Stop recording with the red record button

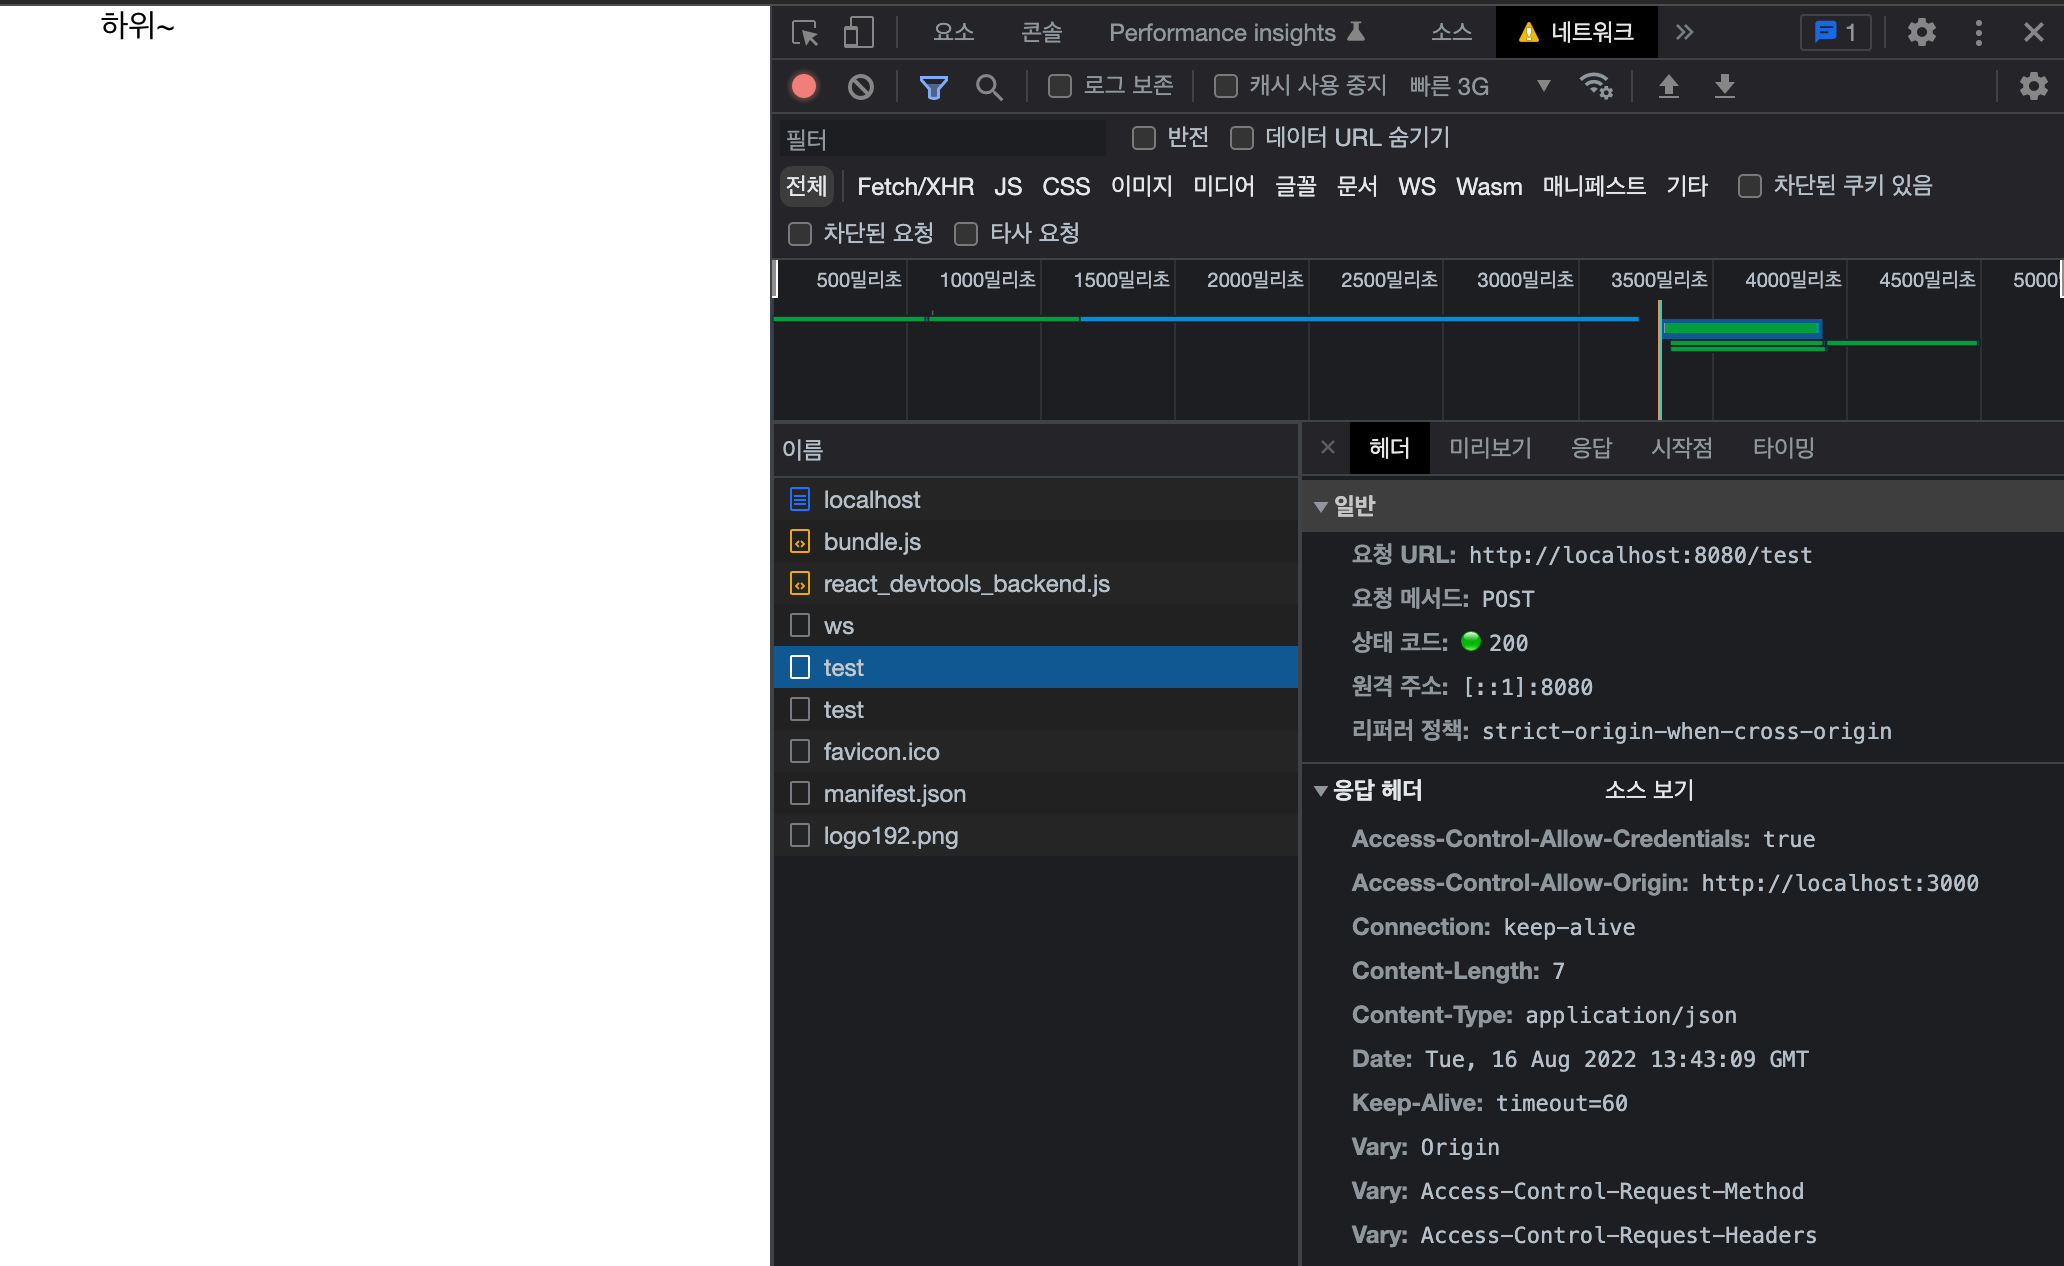tap(804, 87)
